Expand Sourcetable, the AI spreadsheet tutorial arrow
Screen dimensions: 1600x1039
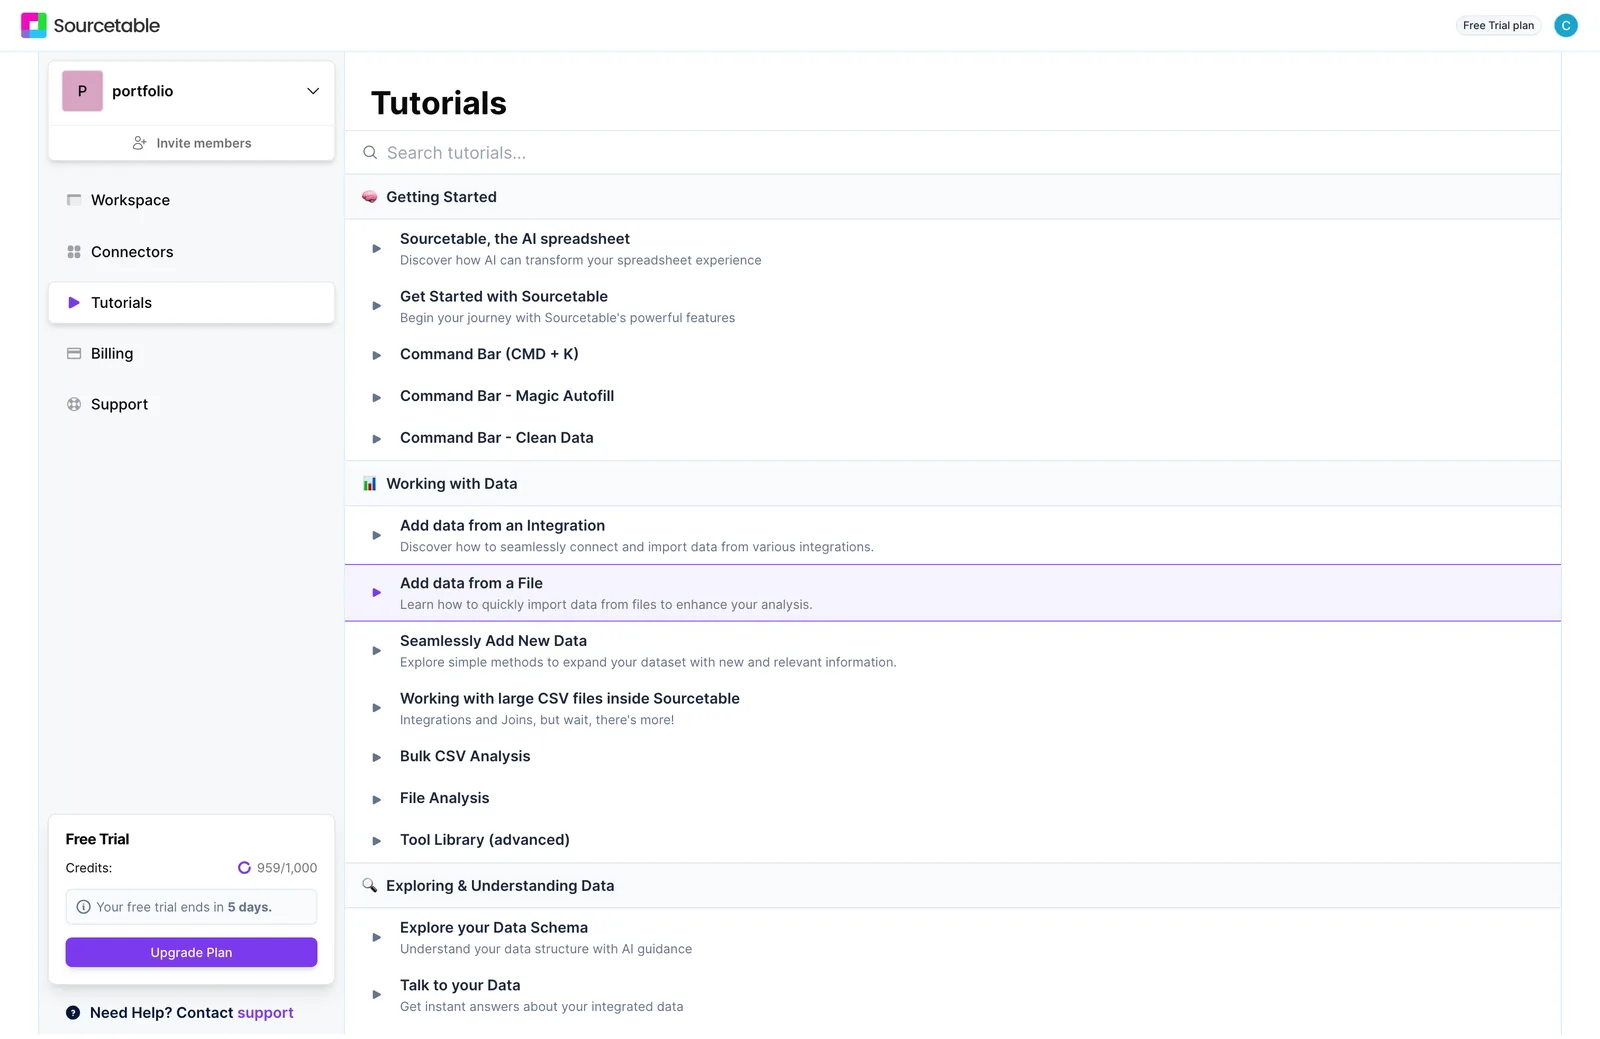pos(377,249)
